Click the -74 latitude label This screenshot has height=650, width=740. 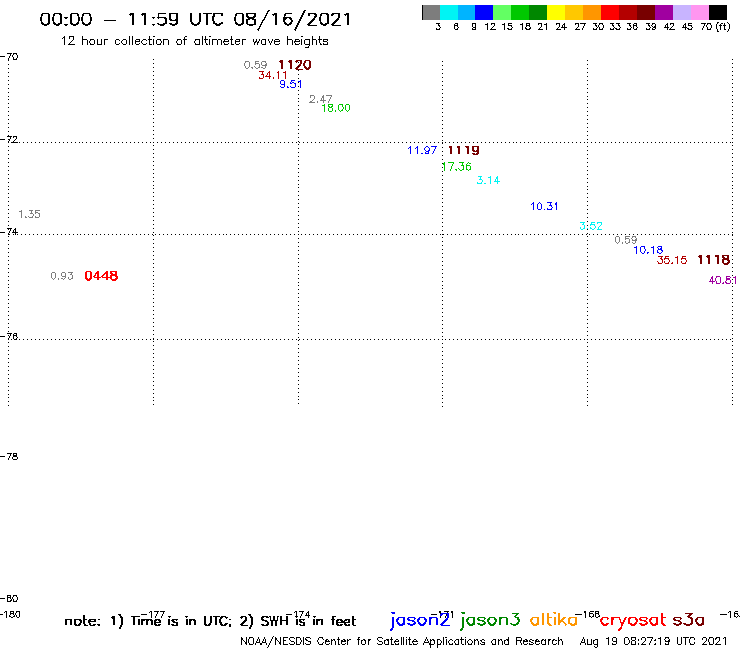coord(9,232)
